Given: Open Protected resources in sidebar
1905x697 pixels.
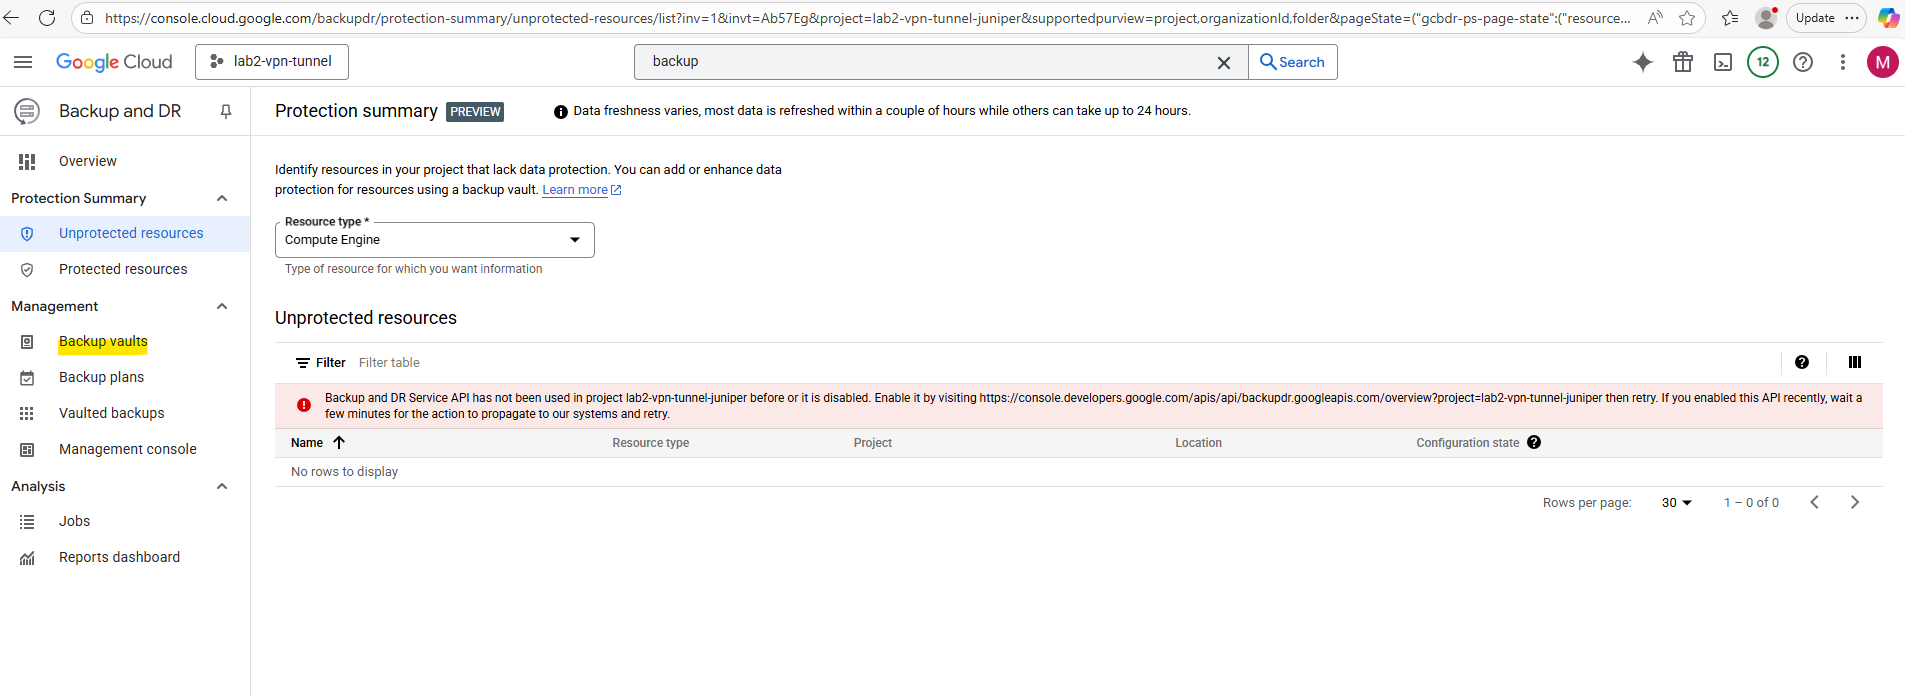Looking at the screenshot, I should point(123,269).
